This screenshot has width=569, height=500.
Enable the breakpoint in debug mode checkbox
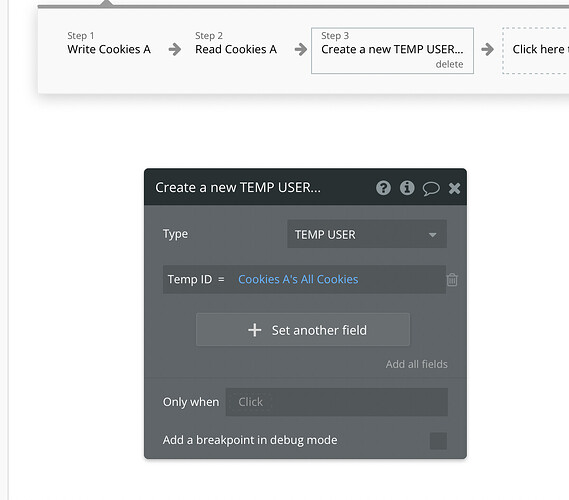(438, 440)
